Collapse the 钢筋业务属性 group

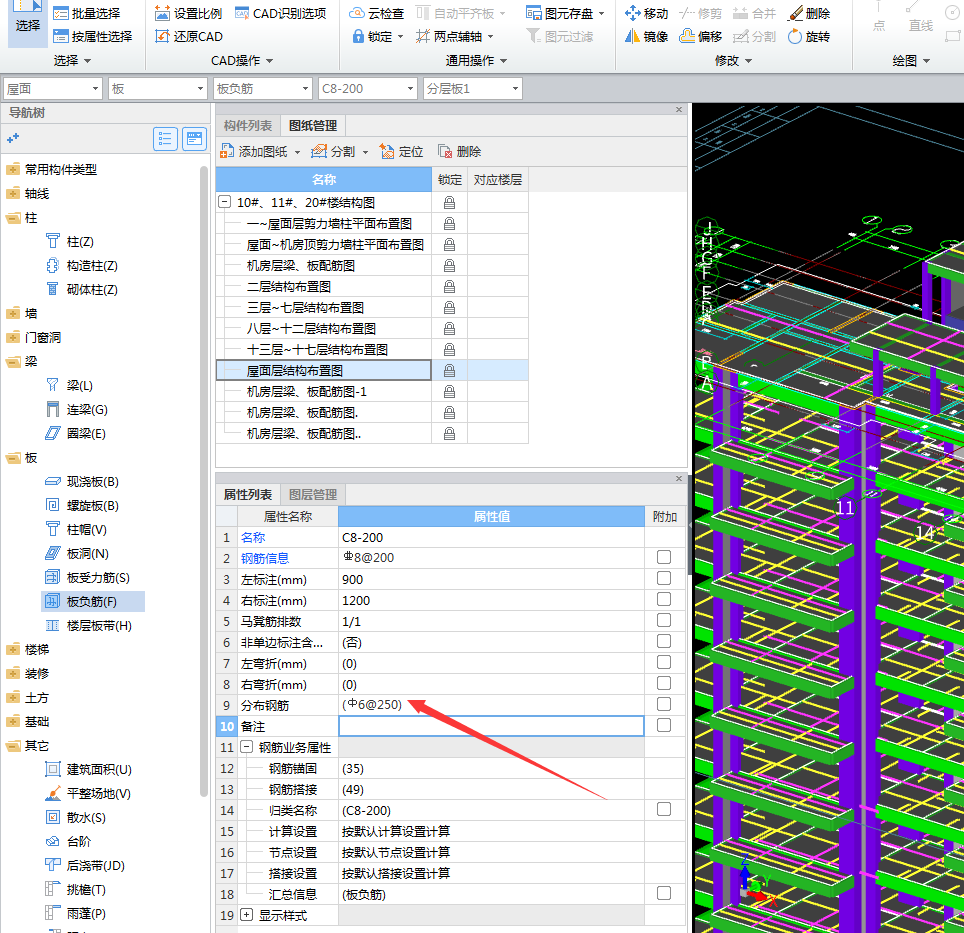[247, 747]
